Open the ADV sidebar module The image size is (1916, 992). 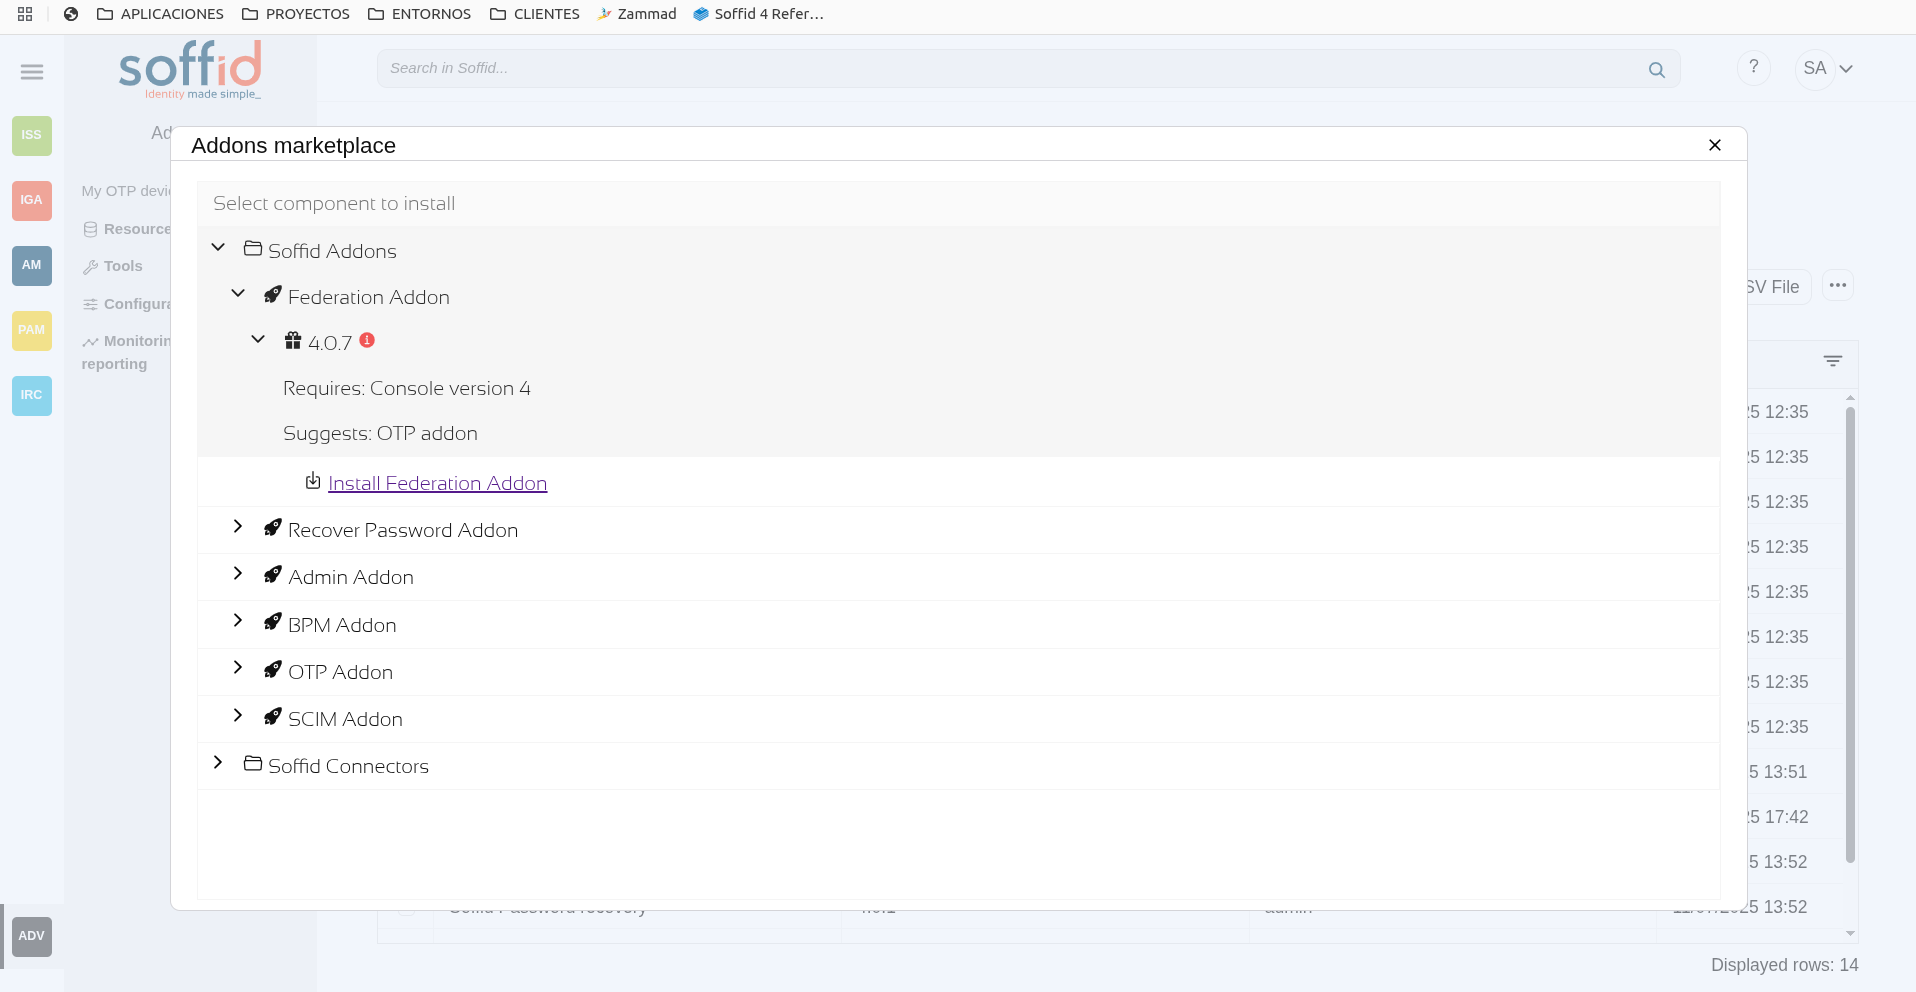[32, 936]
